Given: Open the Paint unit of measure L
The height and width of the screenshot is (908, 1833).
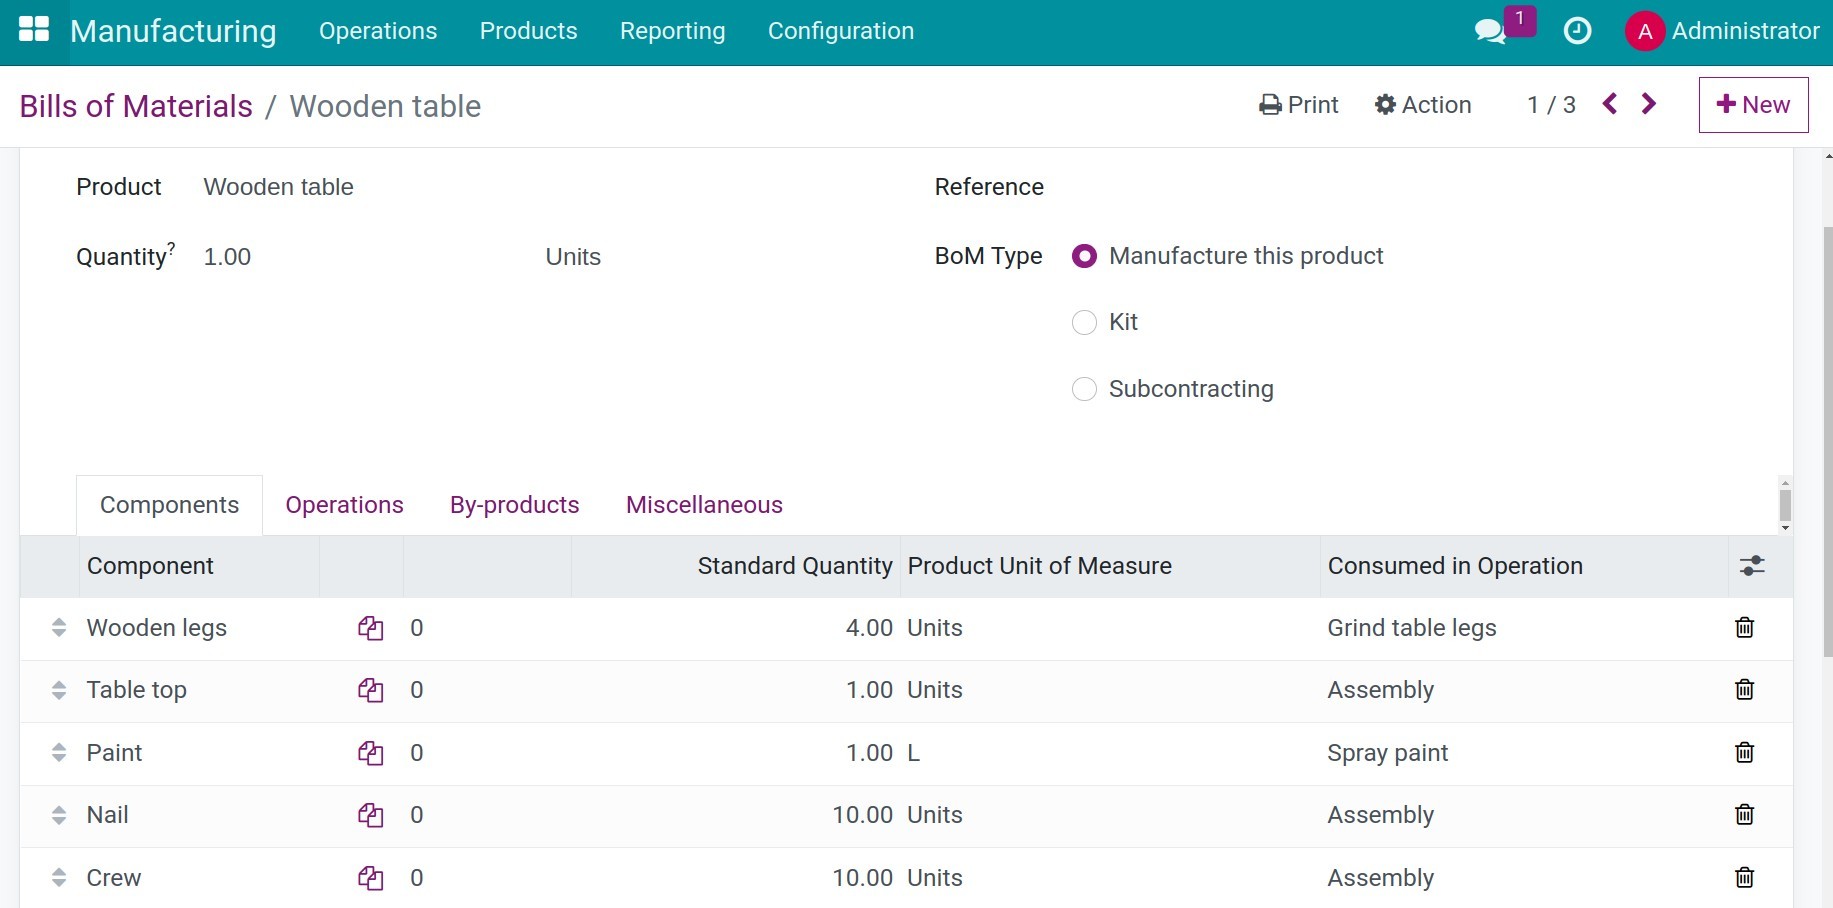Looking at the screenshot, I should 914,753.
